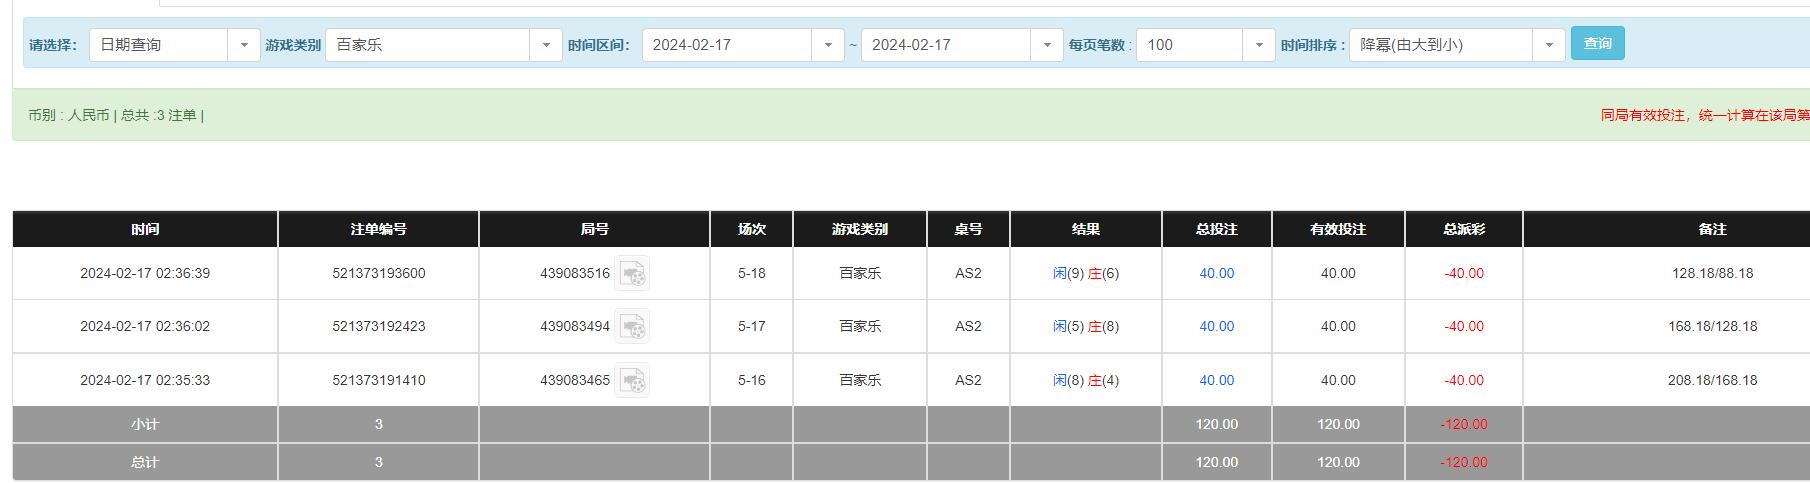Open the start date 2024-02-17 dropdown
Image resolution: width=1810 pixels, height=483 pixels.
click(x=743, y=45)
